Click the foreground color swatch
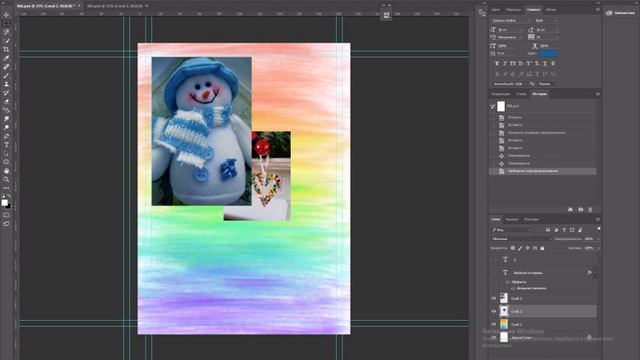Image resolution: width=640 pixels, height=360 pixels. coord(4,202)
